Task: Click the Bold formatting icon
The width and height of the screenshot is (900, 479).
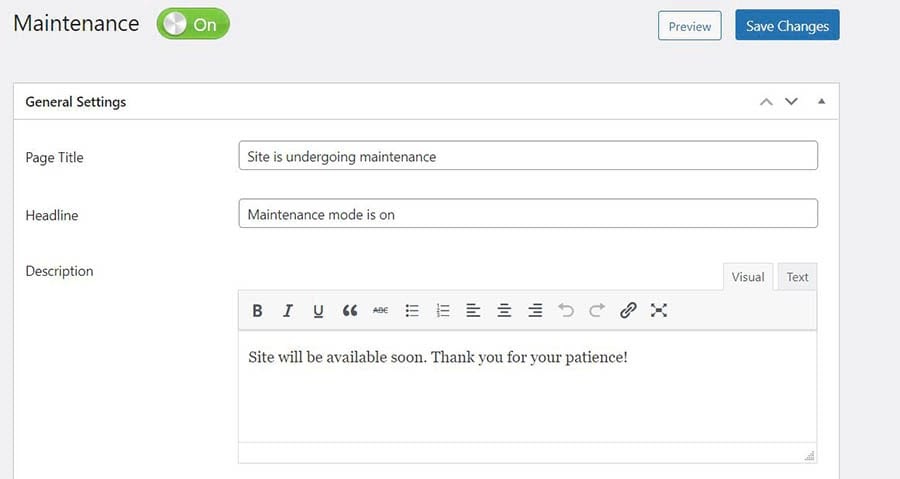Action: [x=257, y=311]
